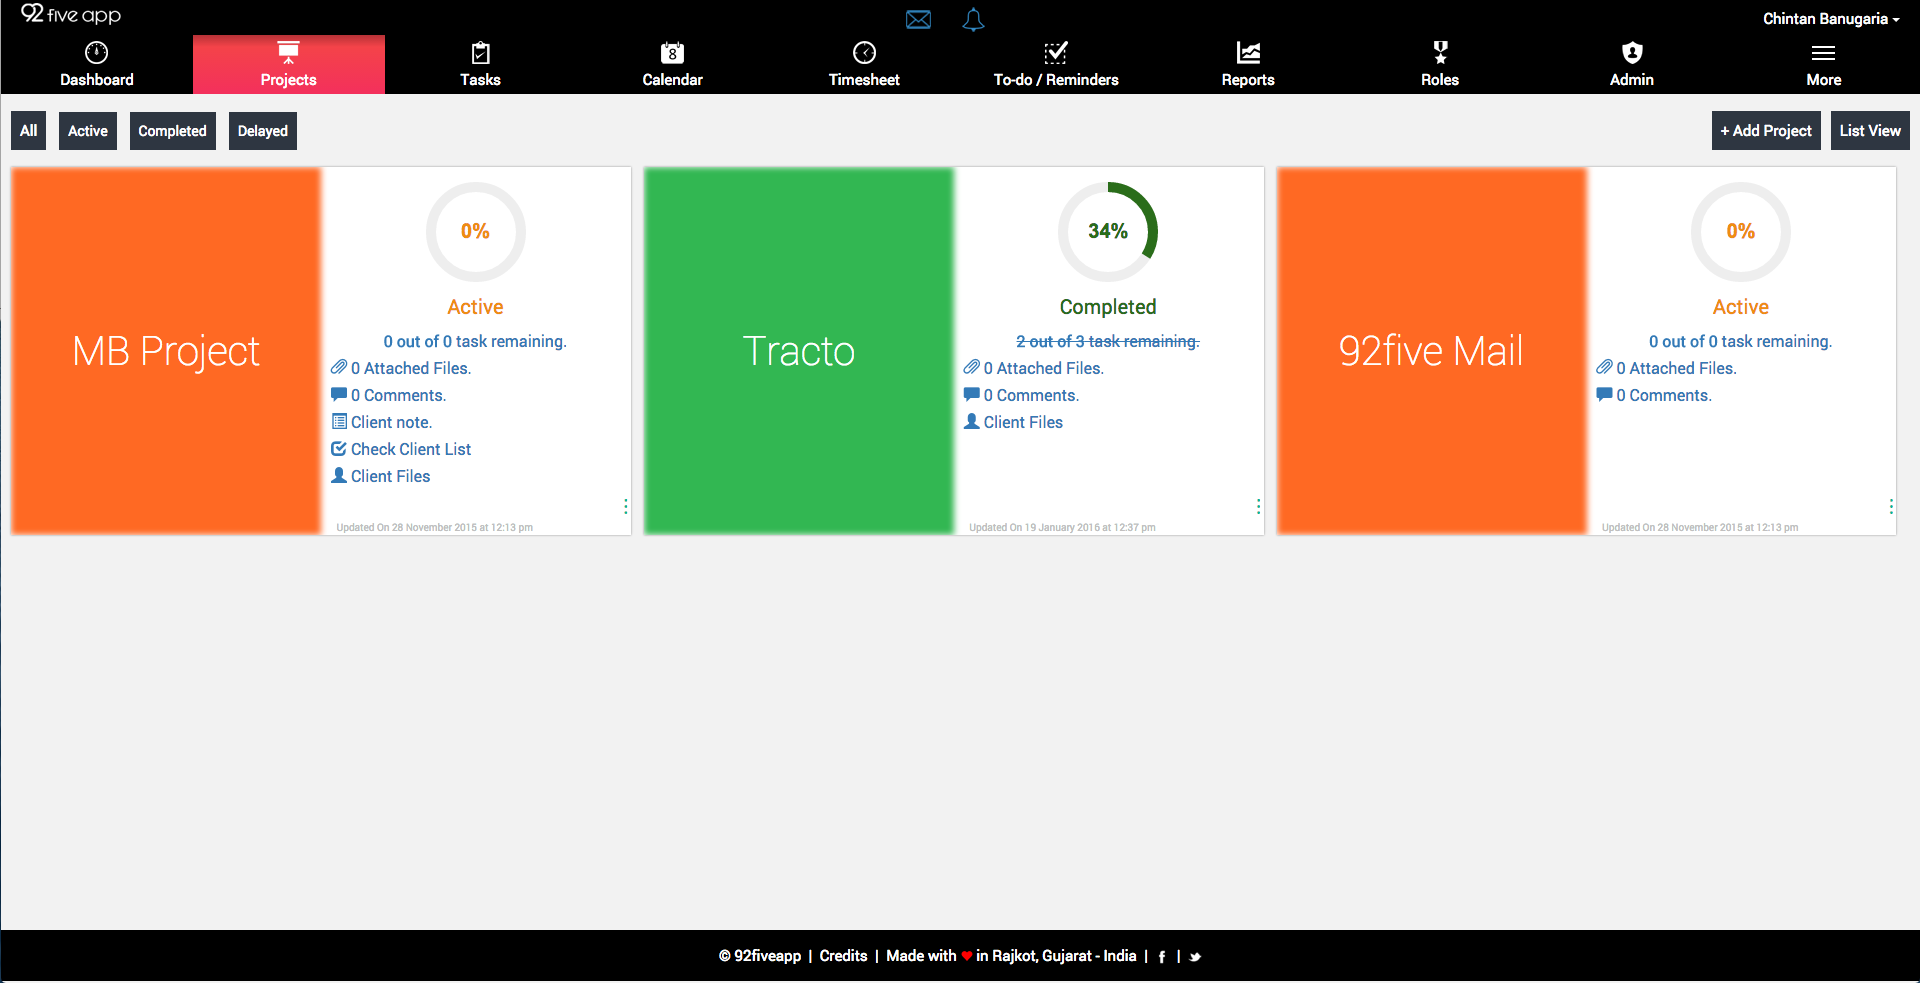Click person icon beside MB Project Client Files
Image resolution: width=1920 pixels, height=983 pixels.
click(x=339, y=475)
